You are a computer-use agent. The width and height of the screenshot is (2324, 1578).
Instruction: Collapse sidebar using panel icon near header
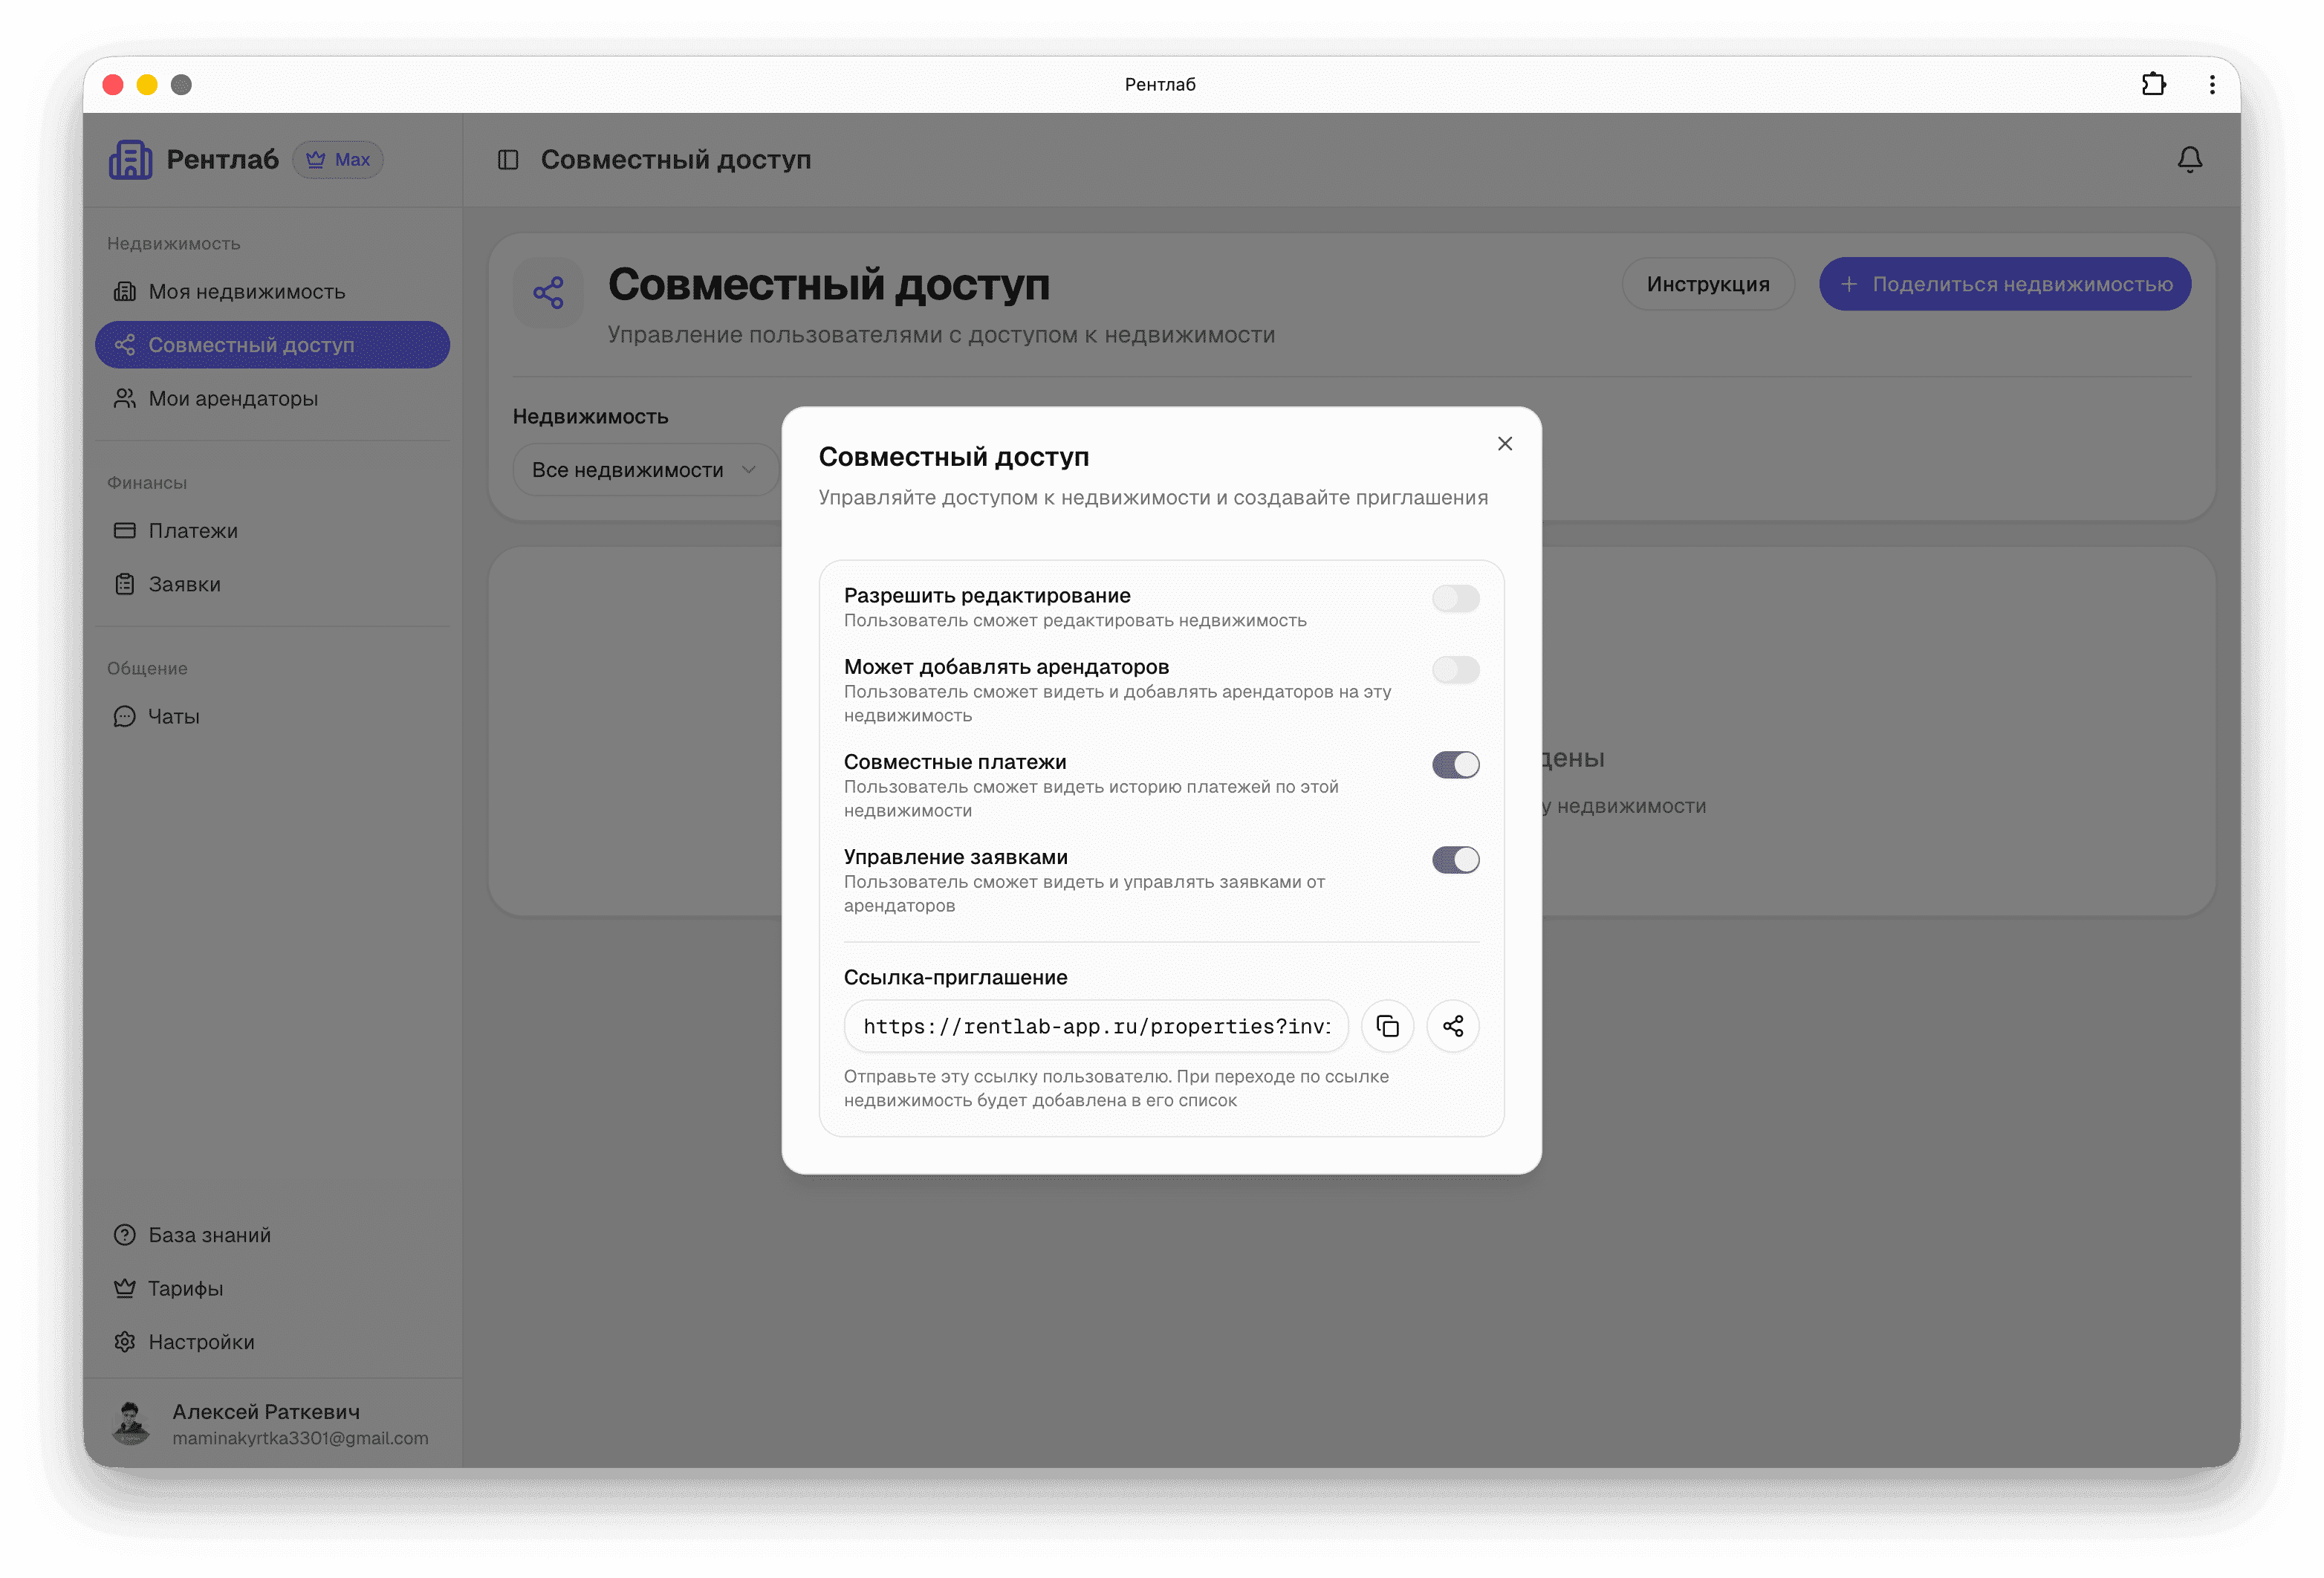pos(510,159)
